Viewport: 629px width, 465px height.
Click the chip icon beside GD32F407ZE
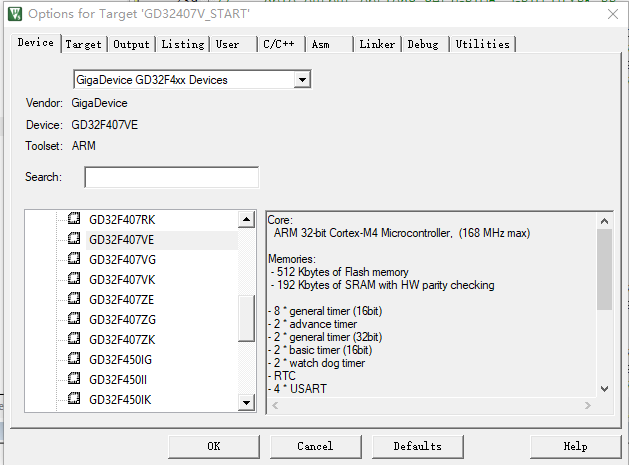click(x=74, y=298)
